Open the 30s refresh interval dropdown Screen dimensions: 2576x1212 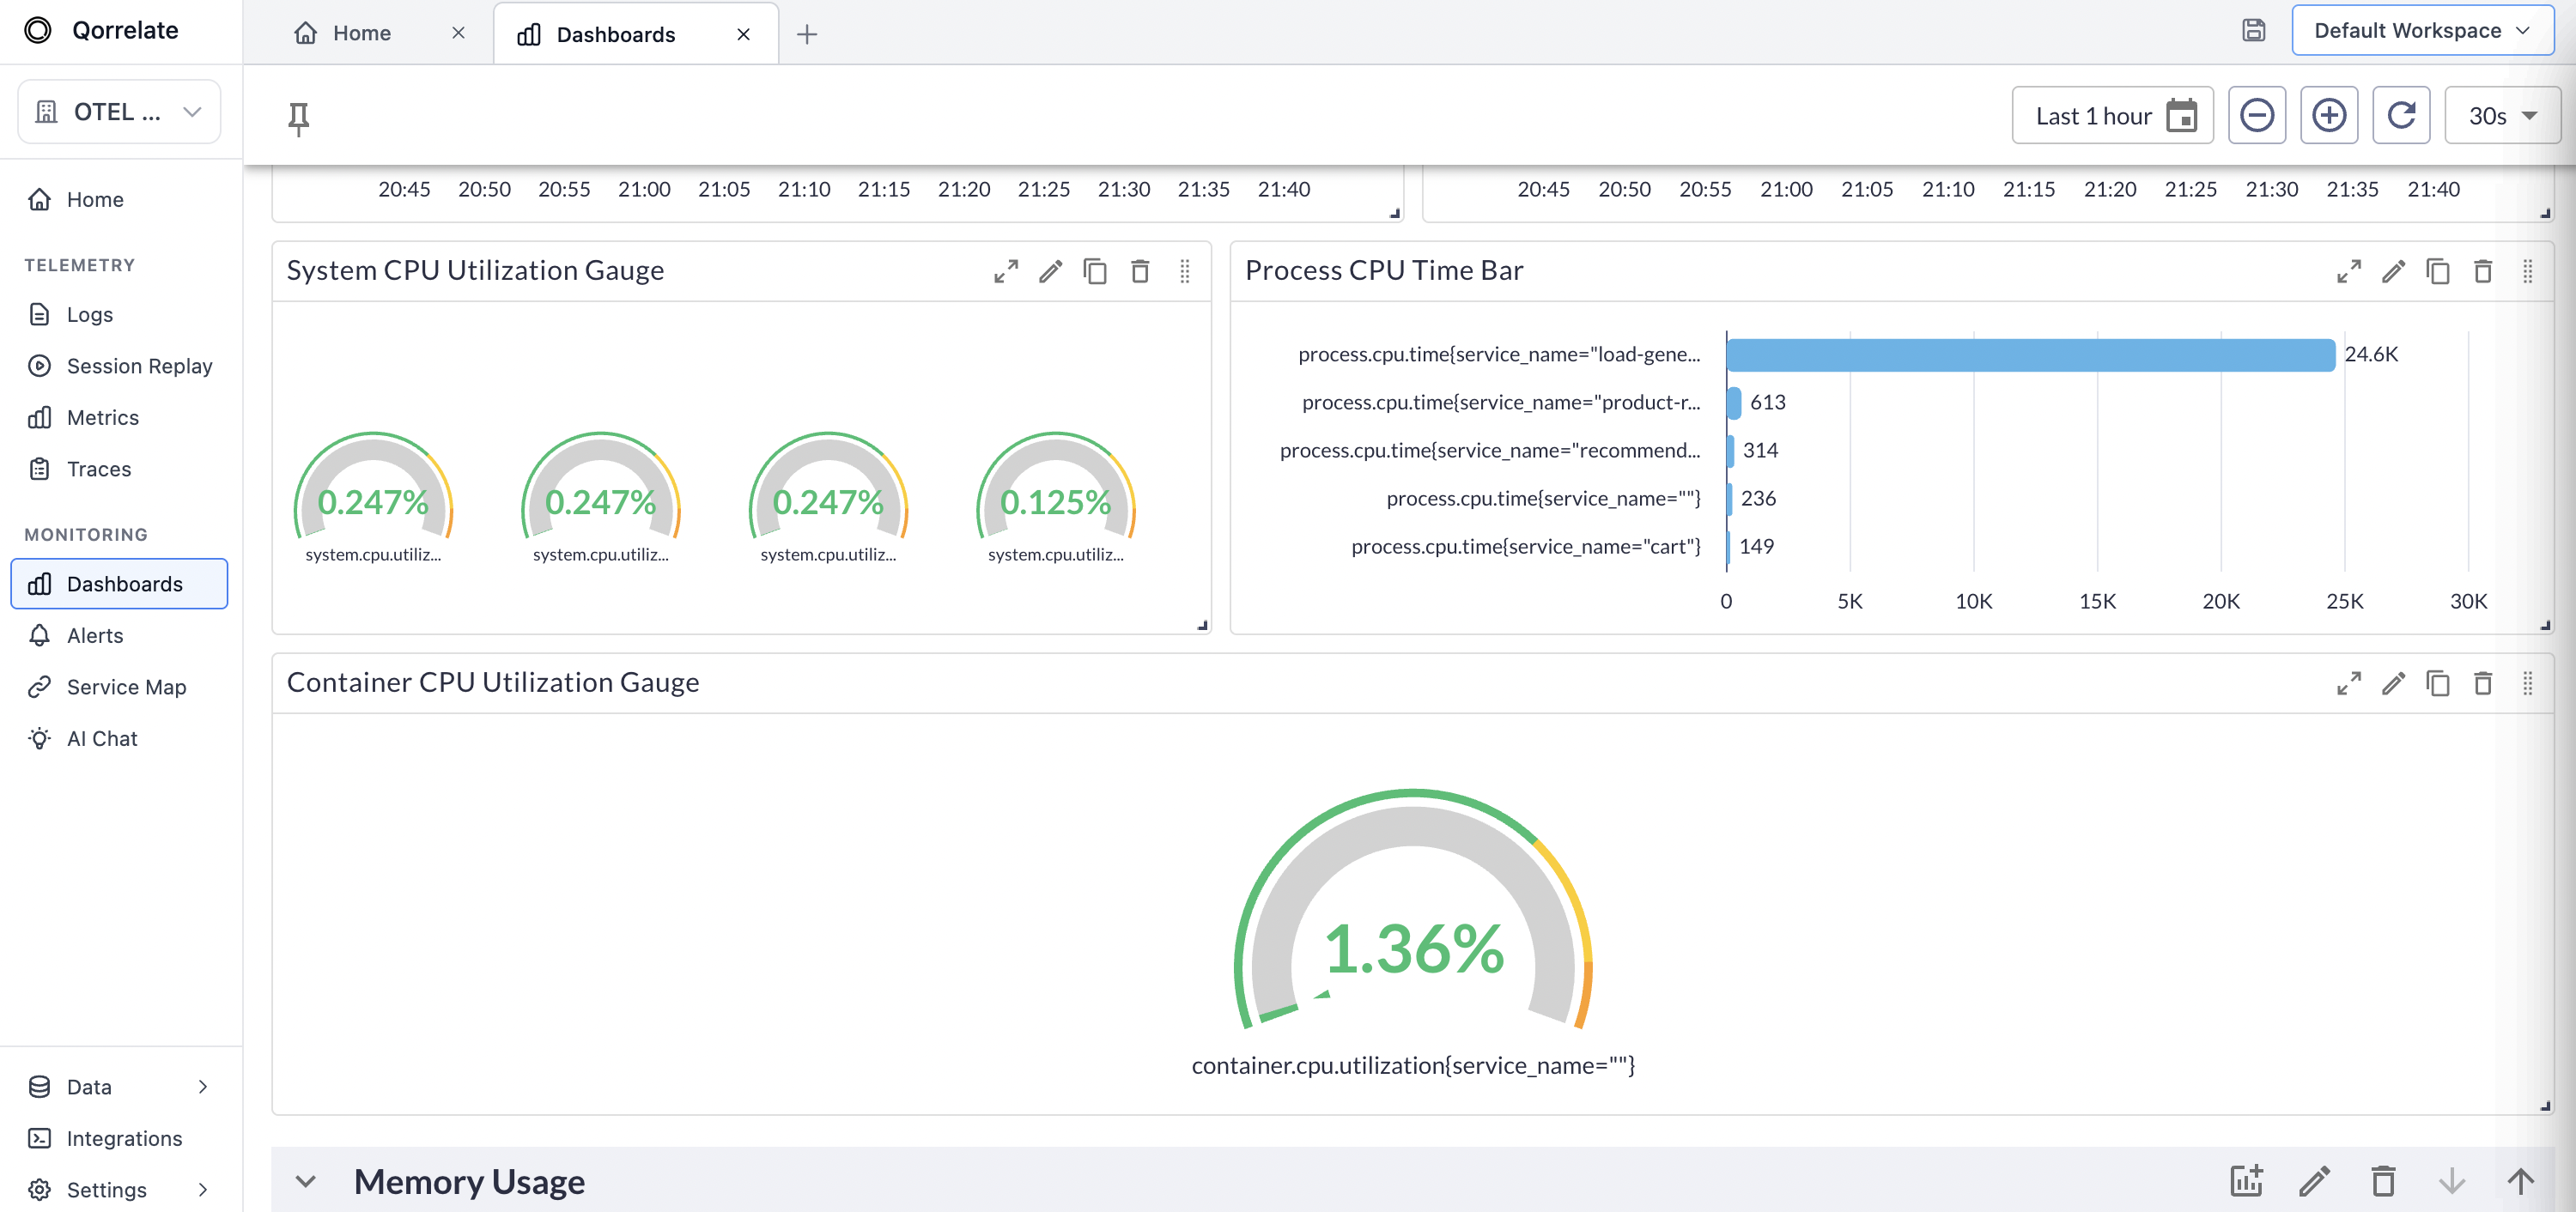(x=2503, y=115)
